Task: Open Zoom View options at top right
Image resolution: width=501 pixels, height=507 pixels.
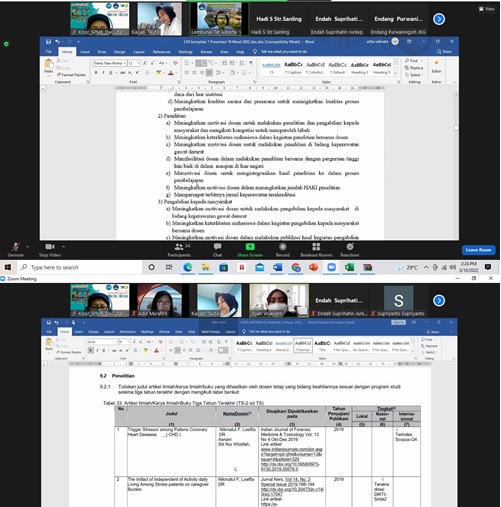Action: pos(487,9)
